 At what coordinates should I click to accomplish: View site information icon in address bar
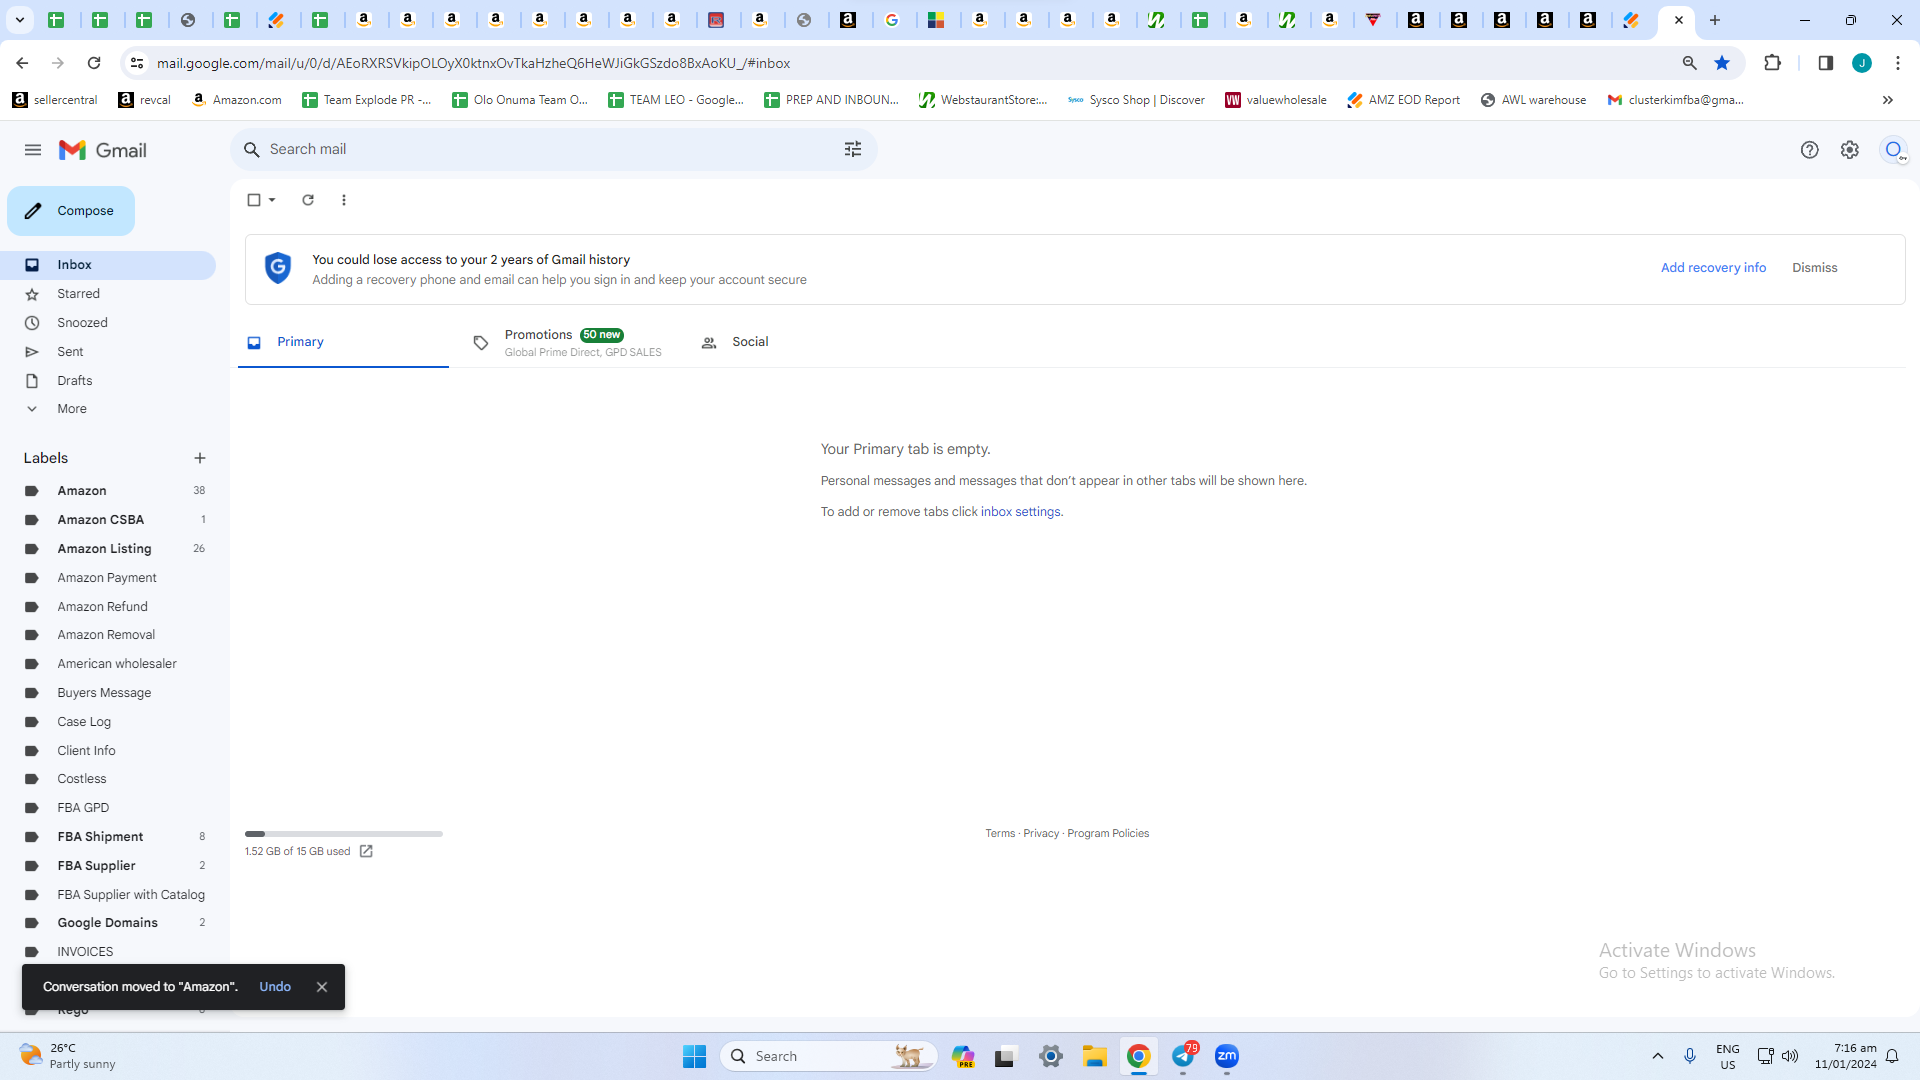[137, 63]
